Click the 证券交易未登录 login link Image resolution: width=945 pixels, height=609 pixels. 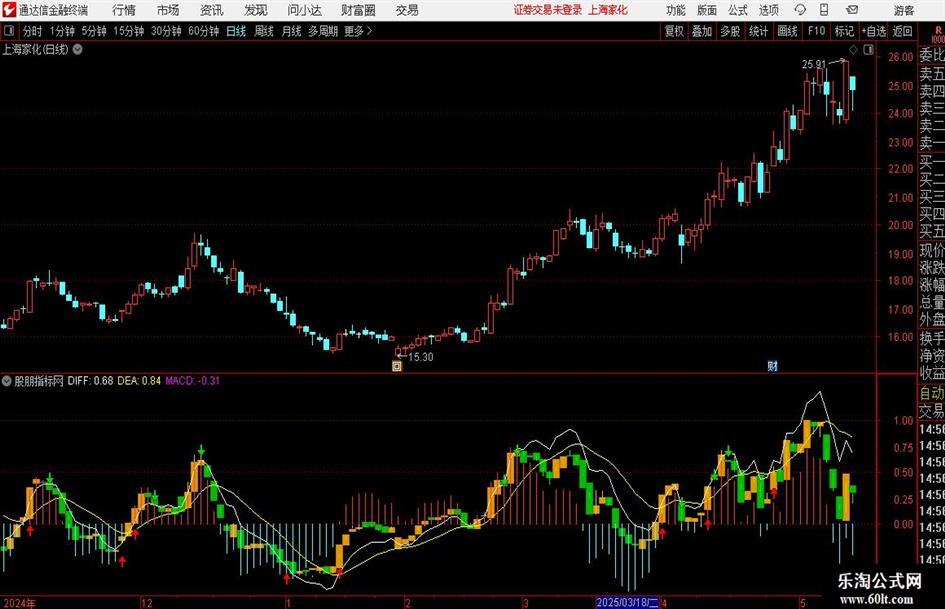pos(548,10)
